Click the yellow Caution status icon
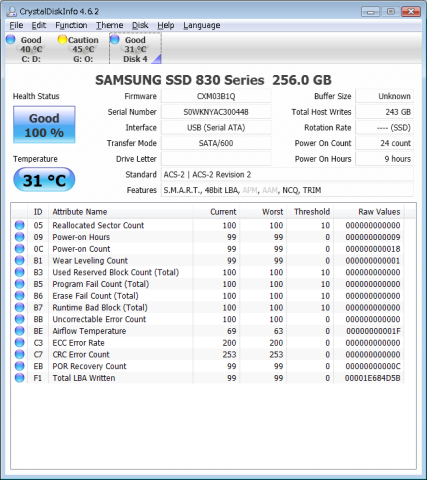The width and height of the screenshot is (427, 480). [x=62, y=39]
